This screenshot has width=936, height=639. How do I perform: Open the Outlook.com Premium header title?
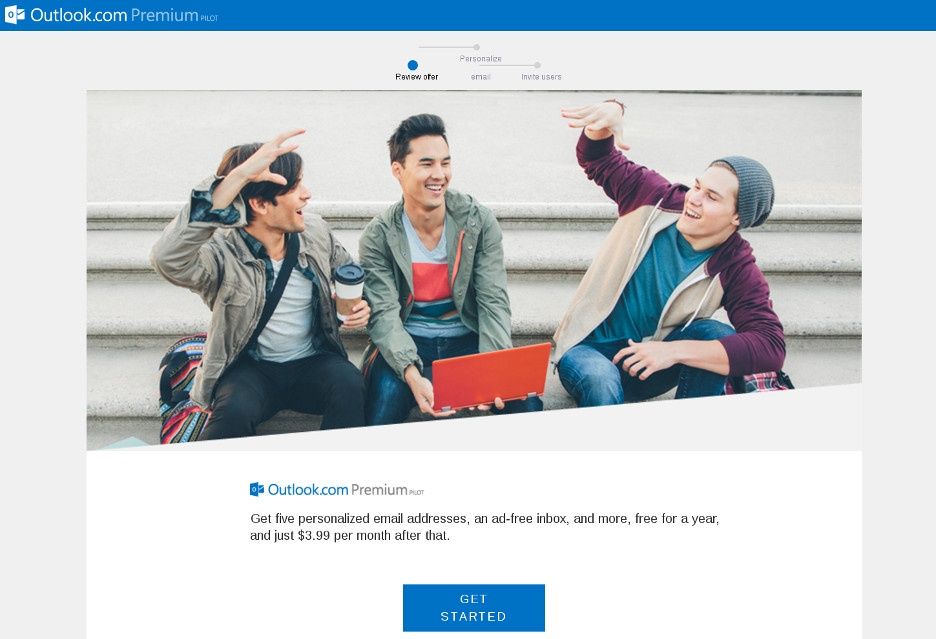tap(124, 15)
